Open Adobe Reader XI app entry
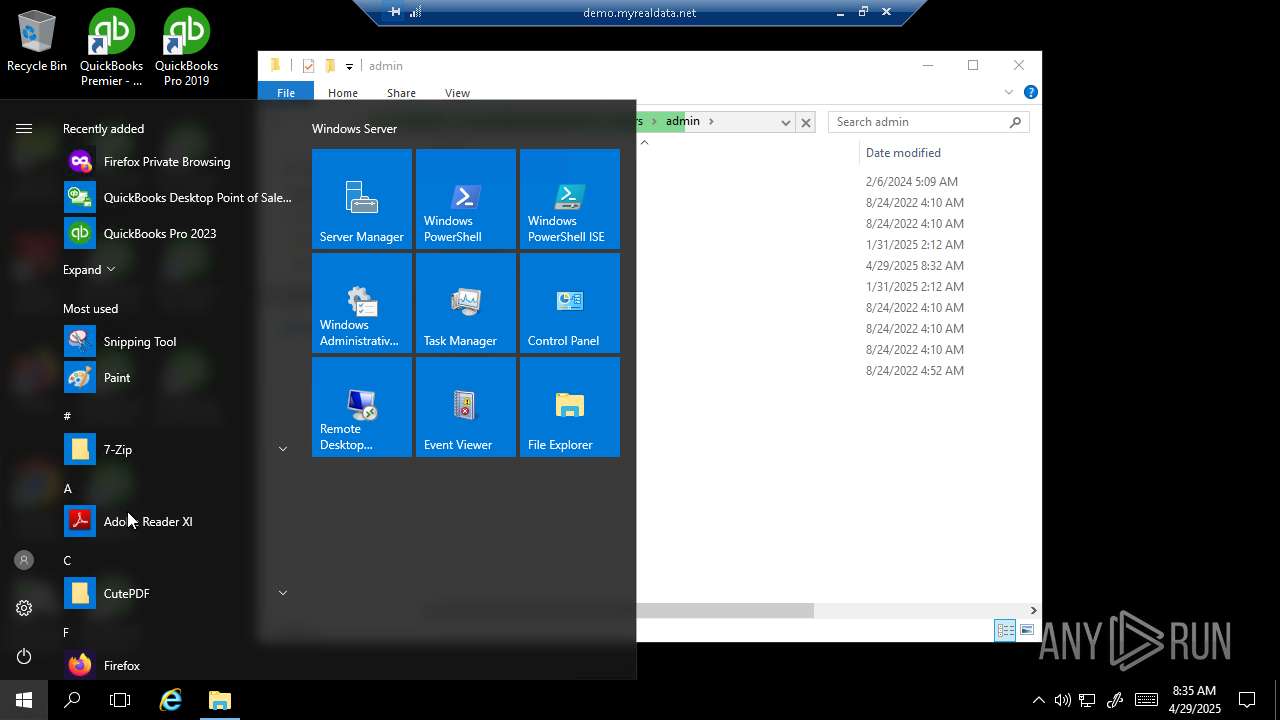Screen dimensions: 1280x720 coord(178,522)
